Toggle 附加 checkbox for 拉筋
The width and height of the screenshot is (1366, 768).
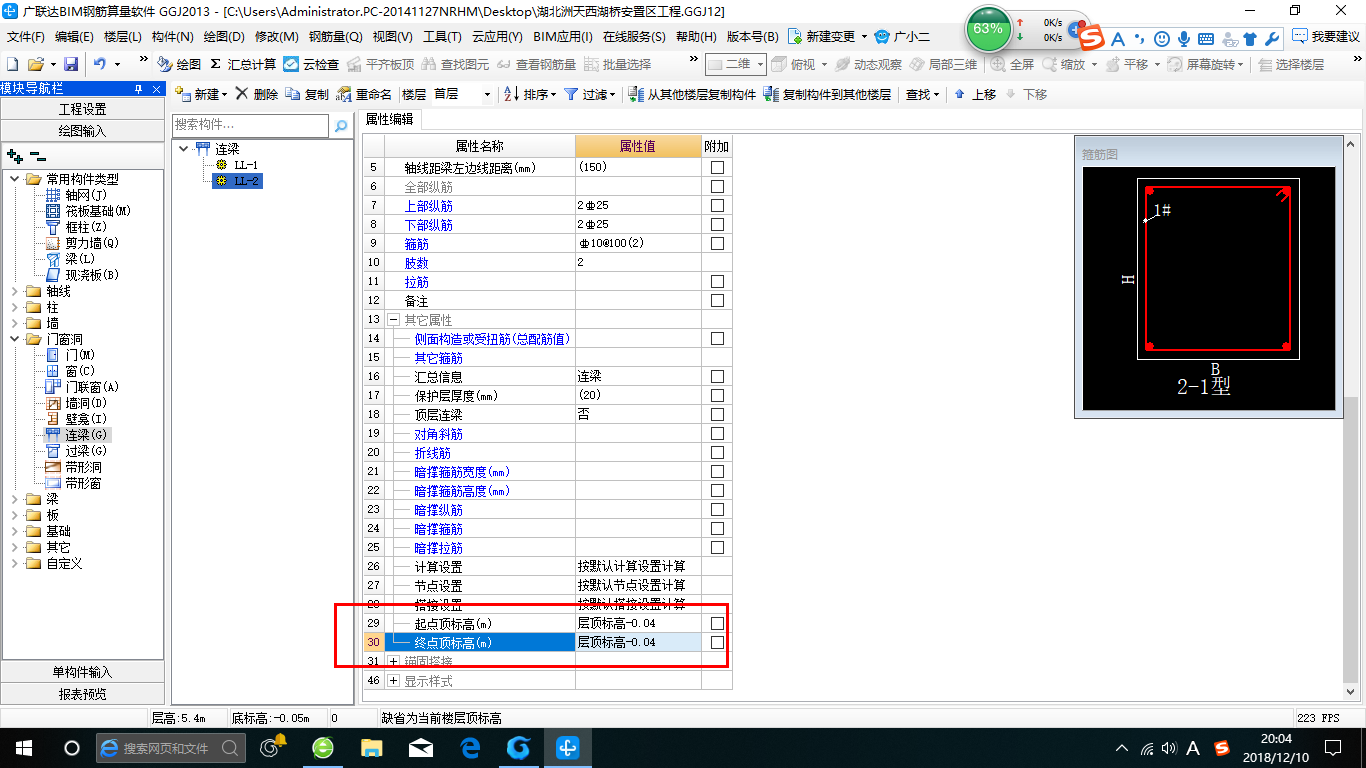tap(717, 282)
